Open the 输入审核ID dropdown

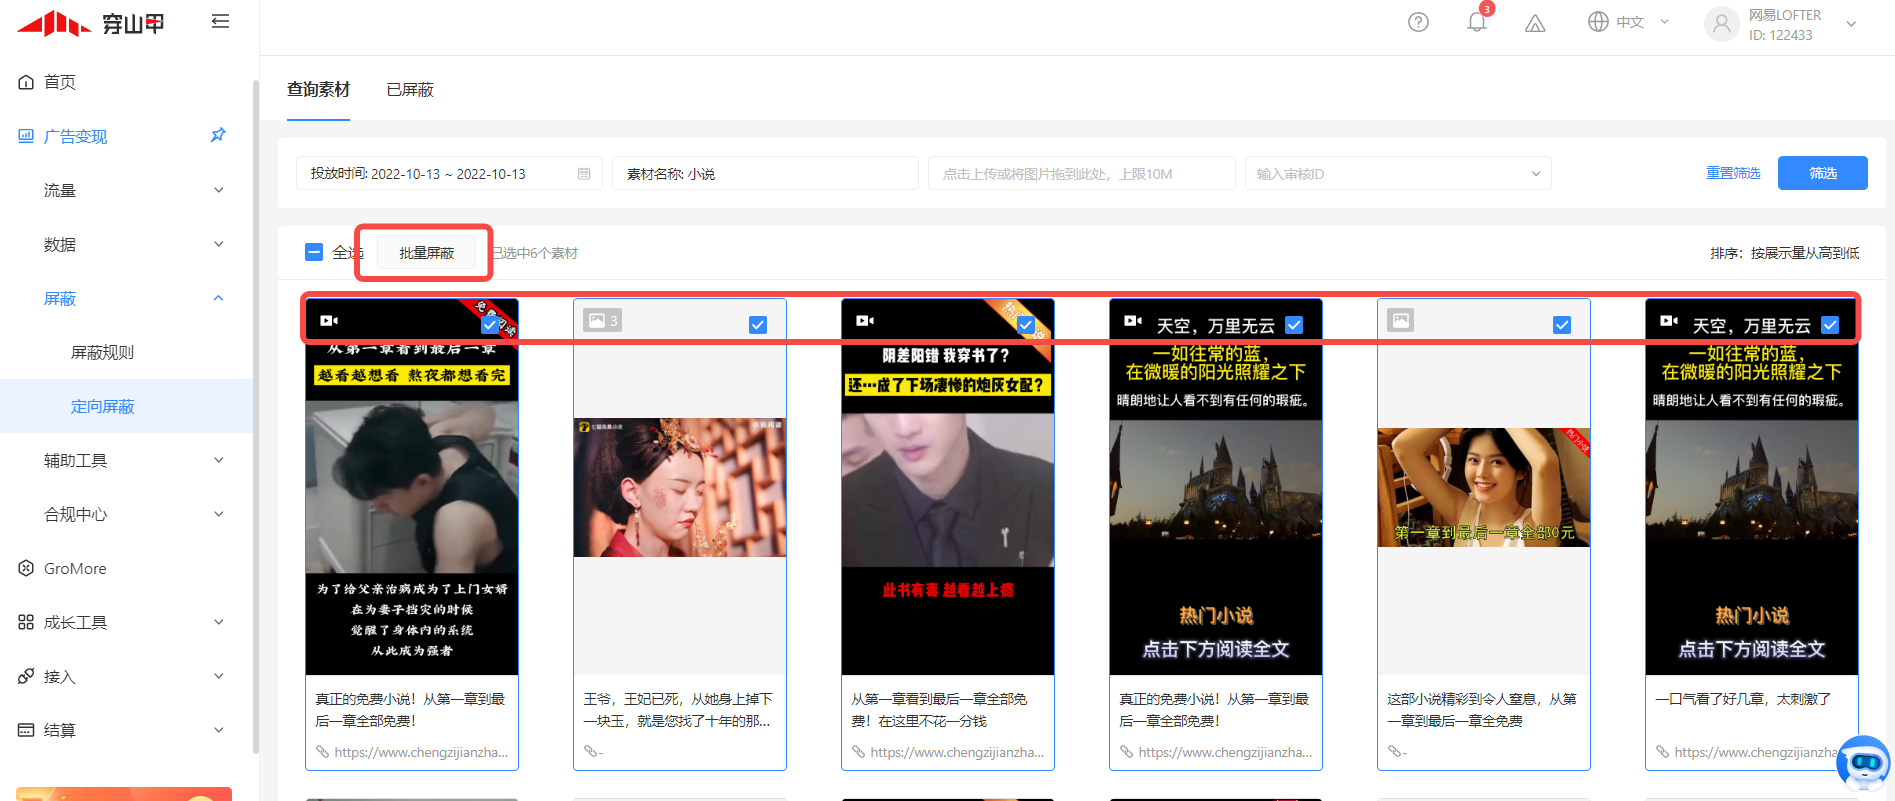(1398, 173)
